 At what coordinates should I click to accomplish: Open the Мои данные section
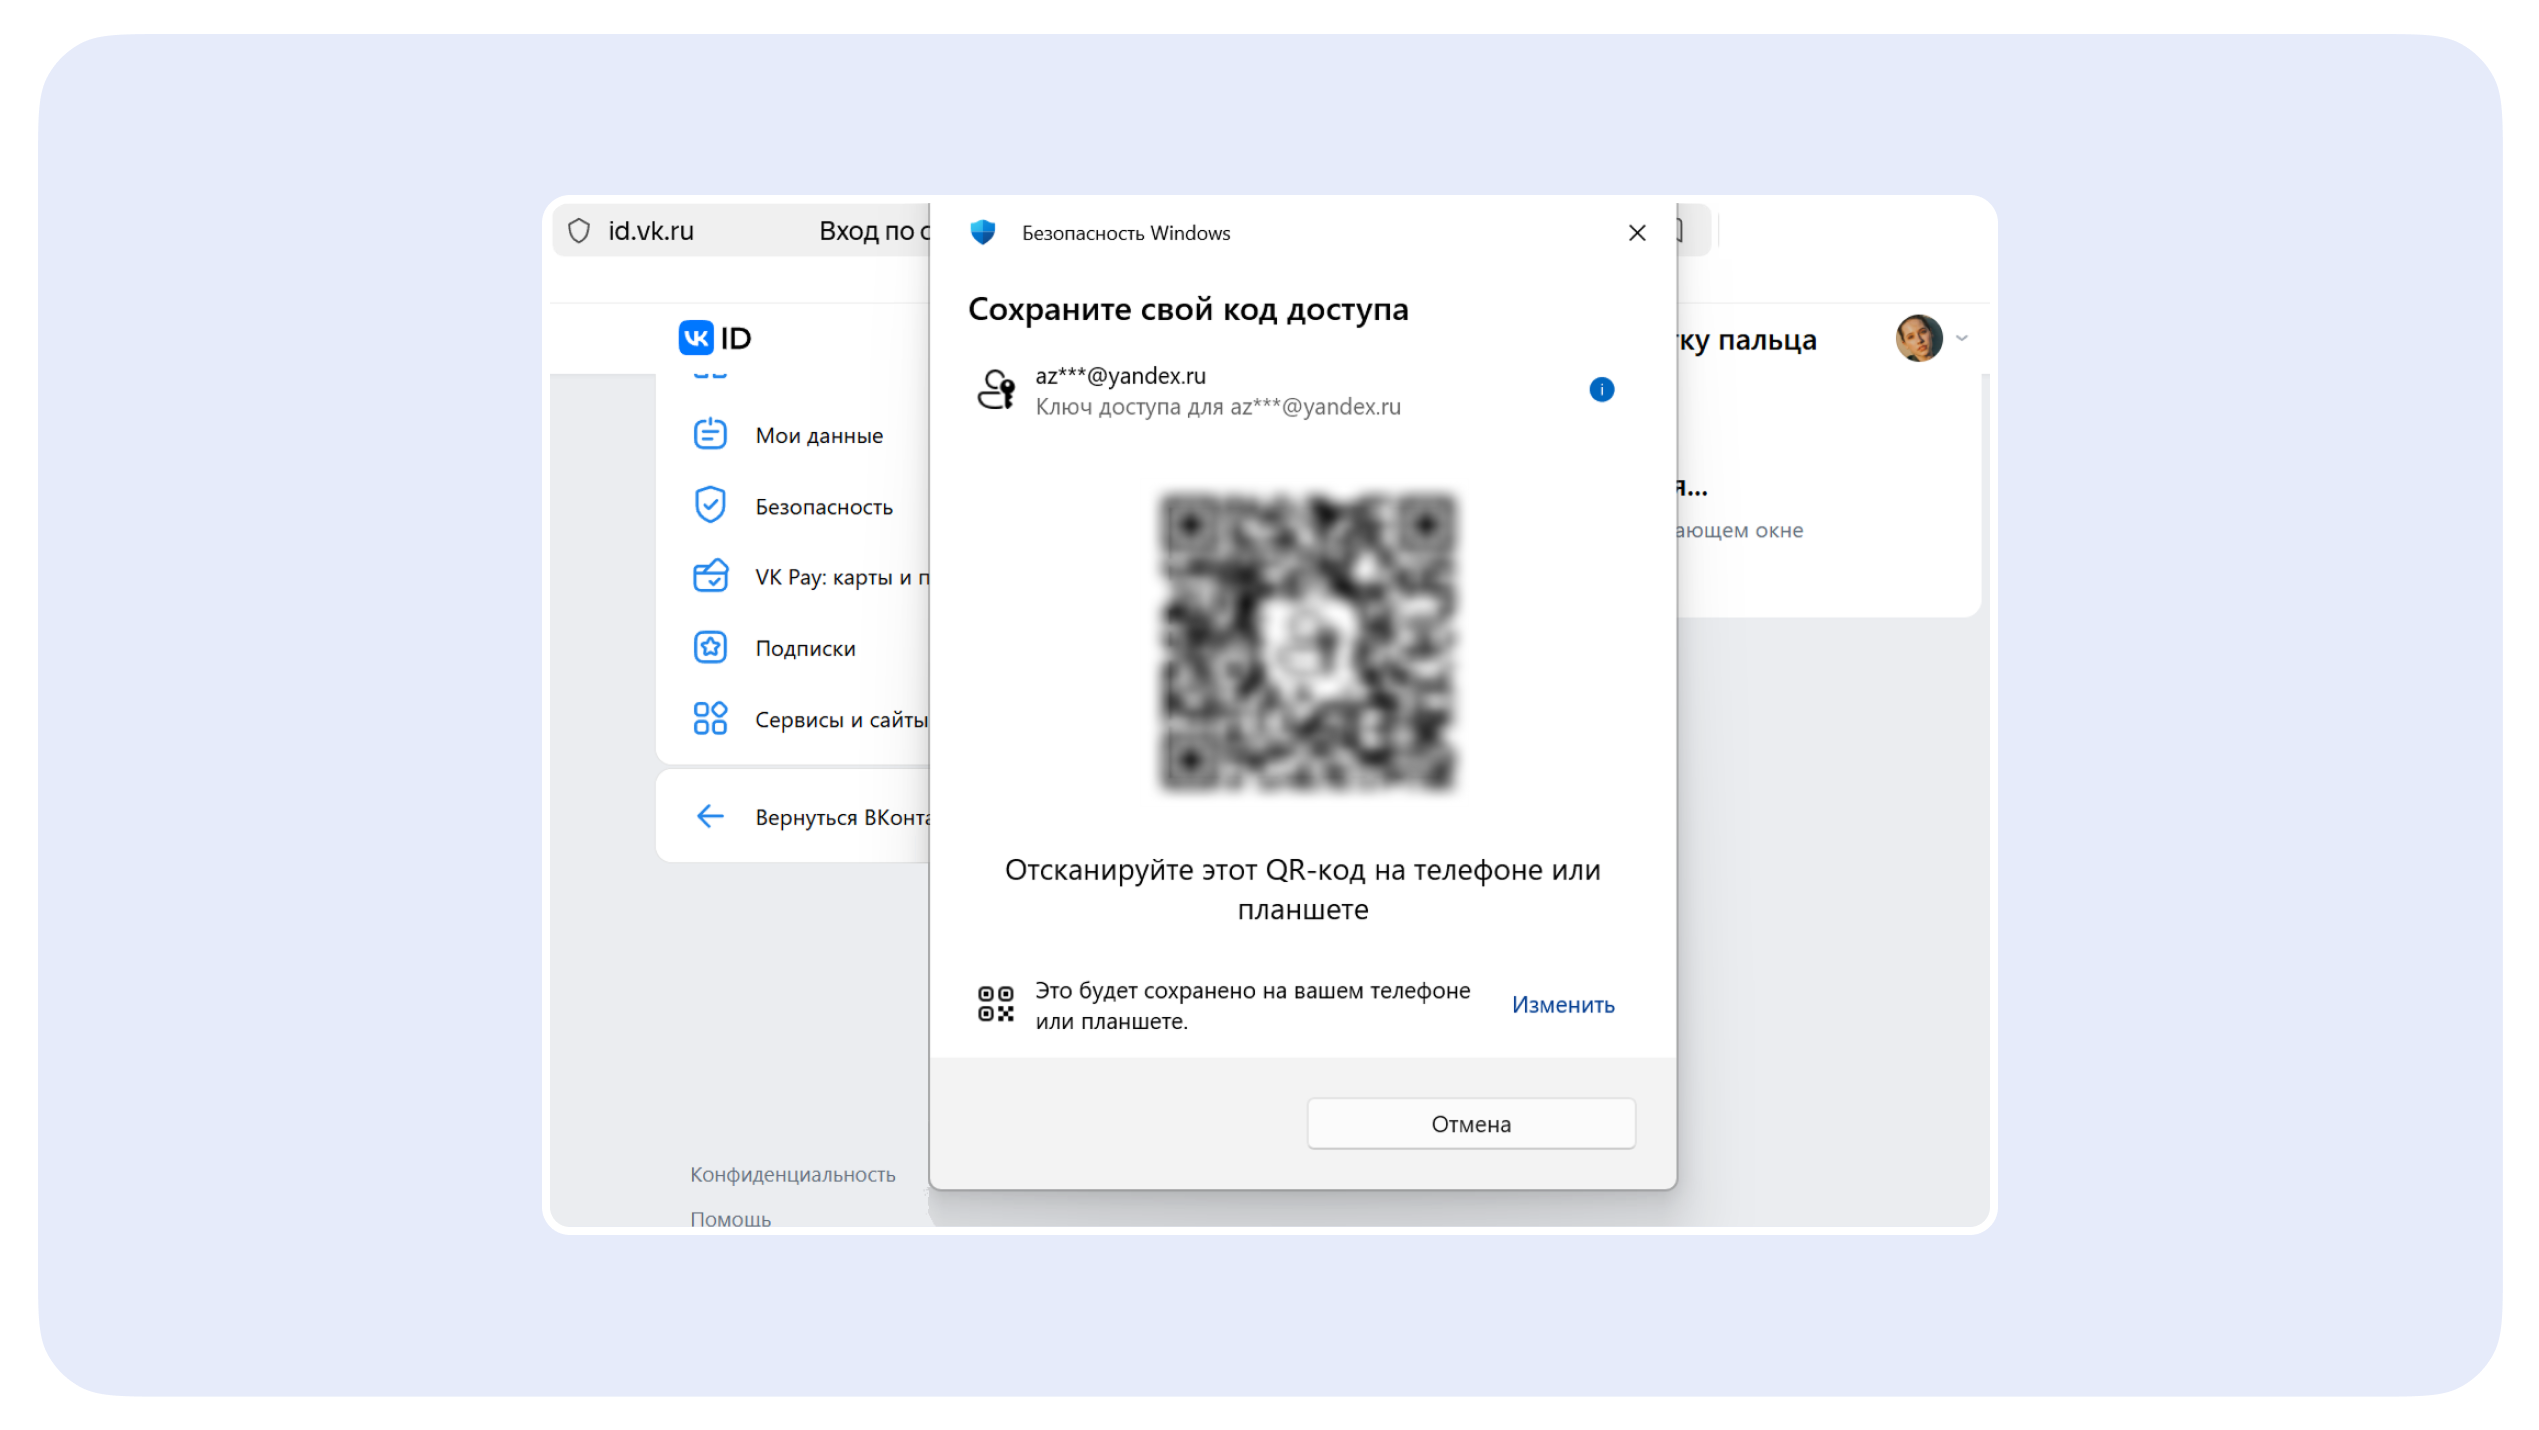coord(818,435)
